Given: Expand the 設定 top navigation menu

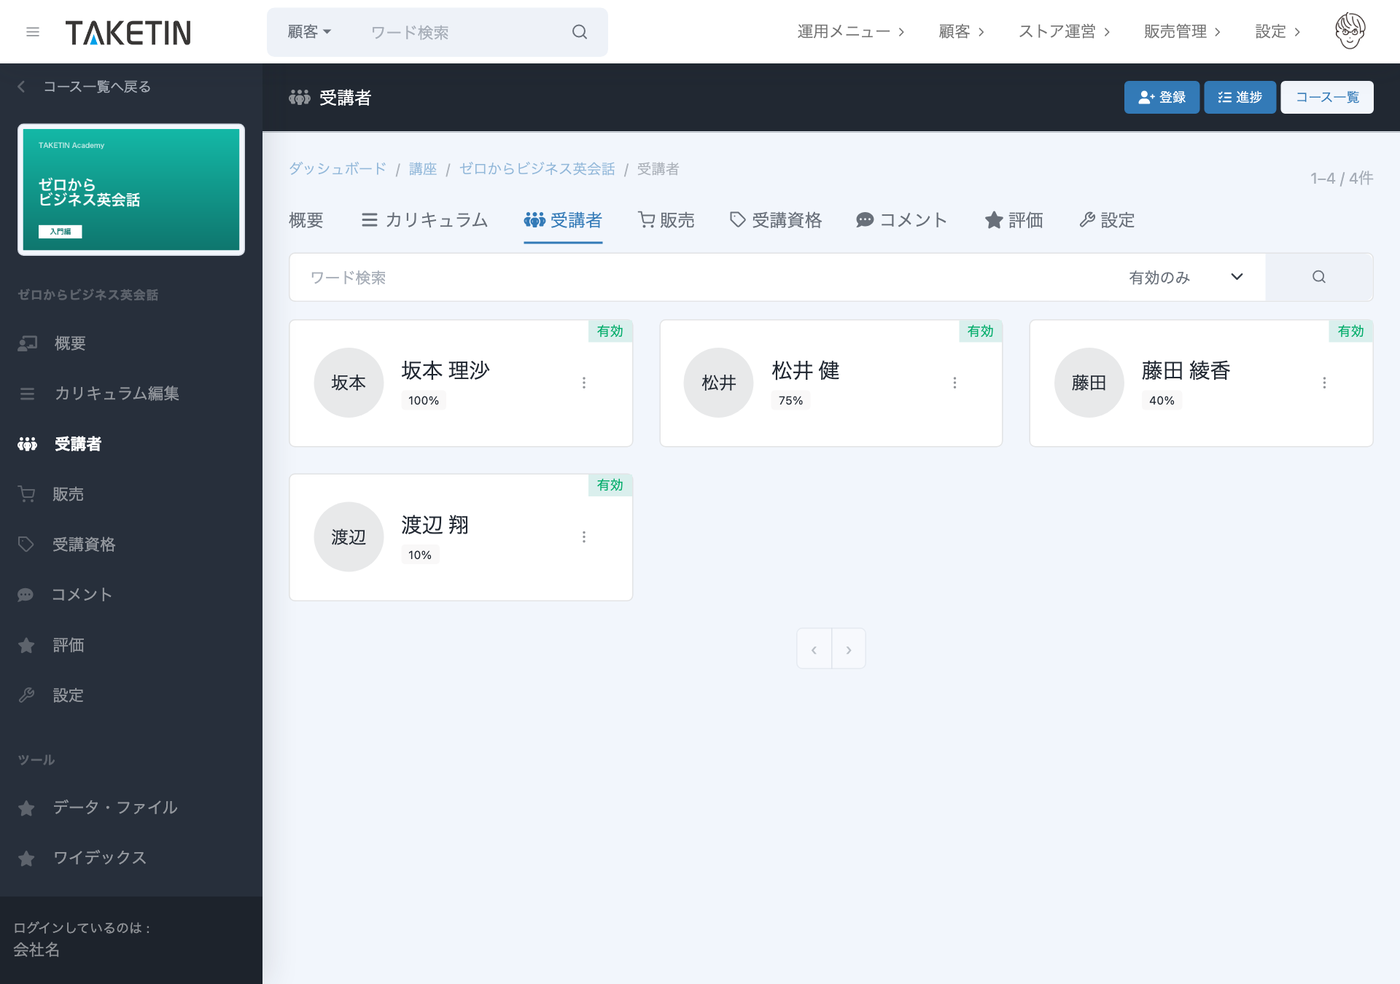Looking at the screenshot, I should click(x=1278, y=32).
